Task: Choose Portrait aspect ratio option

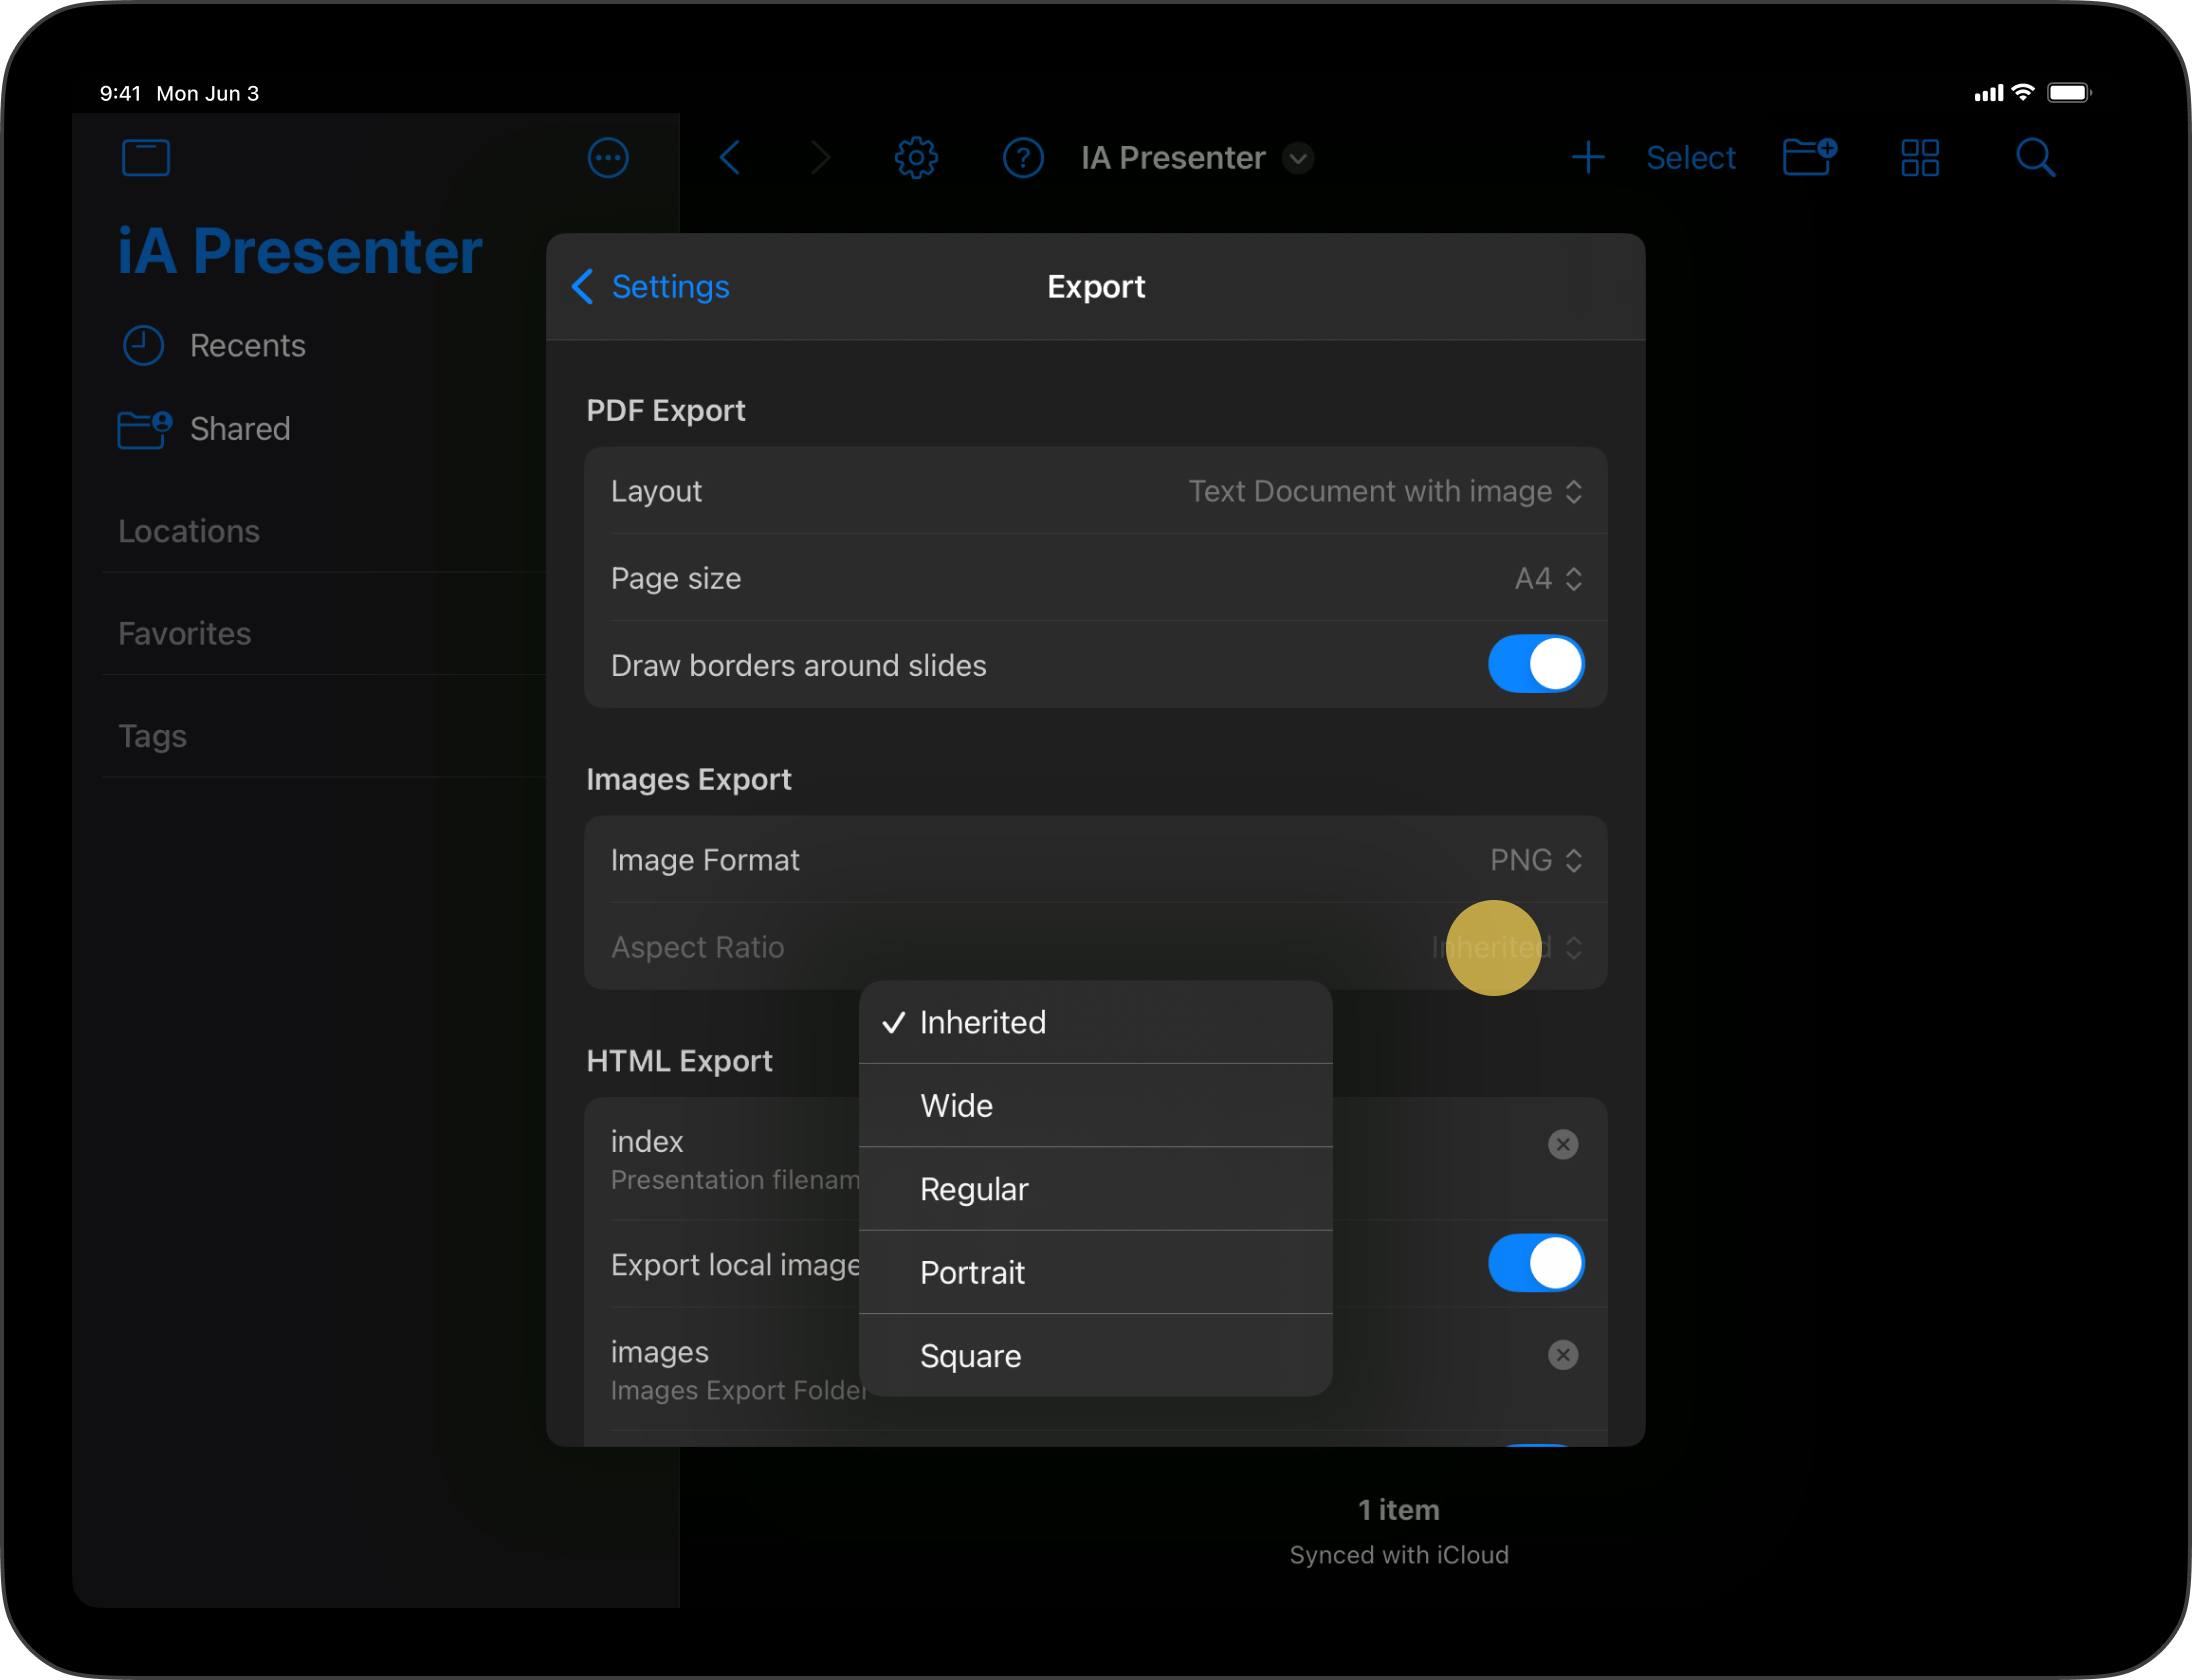Action: pyautogui.click(x=1095, y=1272)
